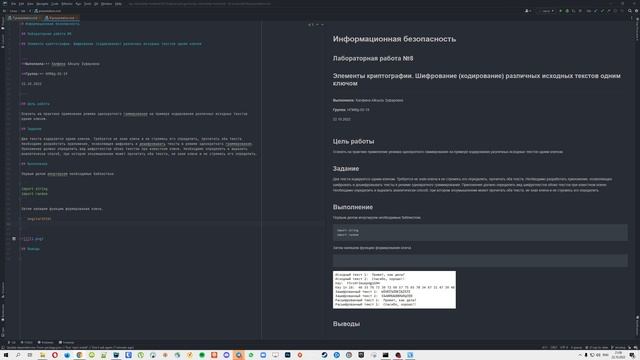
Task: Open the Terminal tool window
Action: click(x=67, y=342)
